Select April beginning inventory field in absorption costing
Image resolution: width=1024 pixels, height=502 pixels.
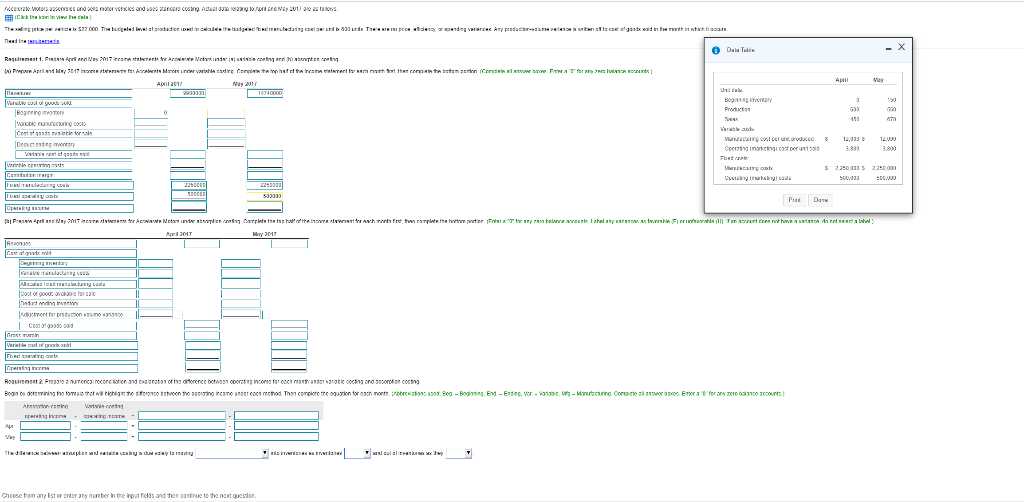155,263
